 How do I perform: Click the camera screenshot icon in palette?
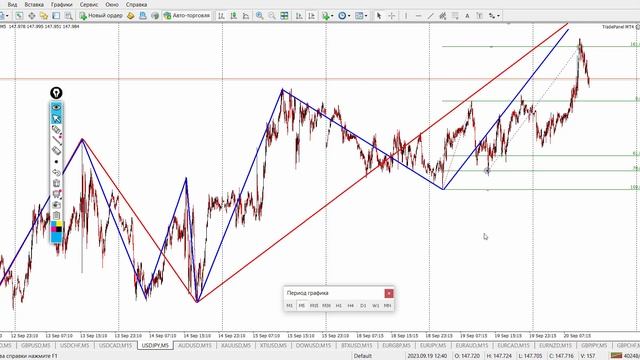(x=56, y=205)
